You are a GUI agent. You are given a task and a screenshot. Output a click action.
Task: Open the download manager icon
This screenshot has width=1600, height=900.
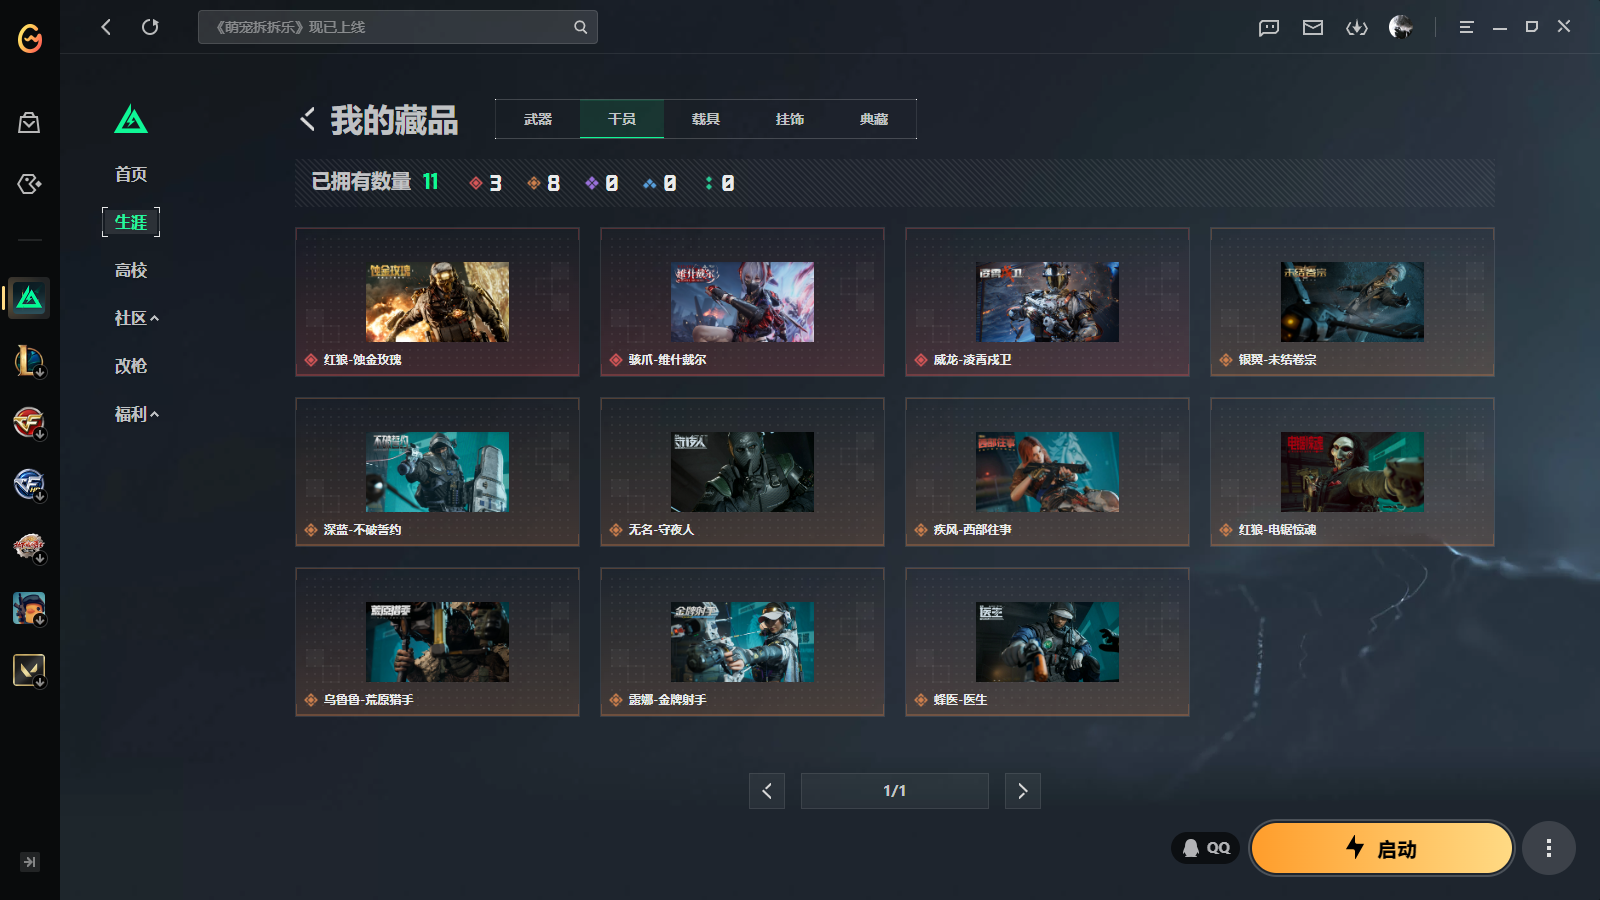click(x=1357, y=27)
